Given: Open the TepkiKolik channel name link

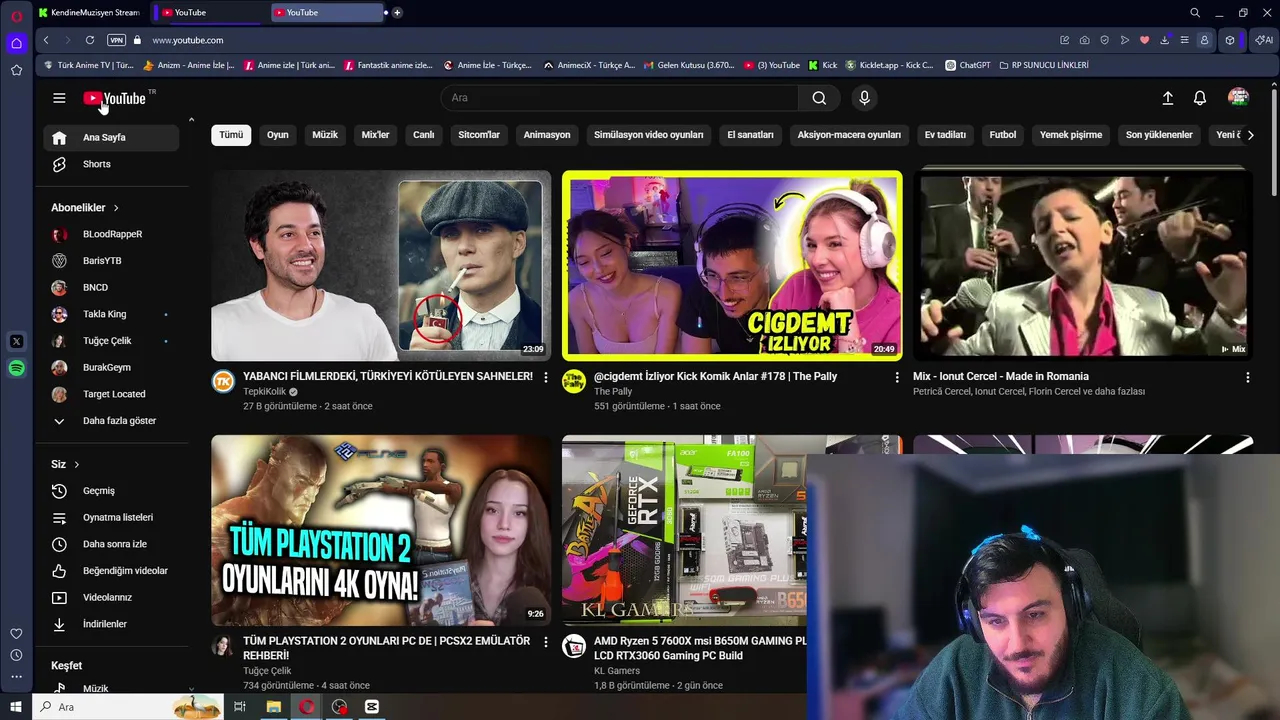Looking at the screenshot, I should coord(264,392).
